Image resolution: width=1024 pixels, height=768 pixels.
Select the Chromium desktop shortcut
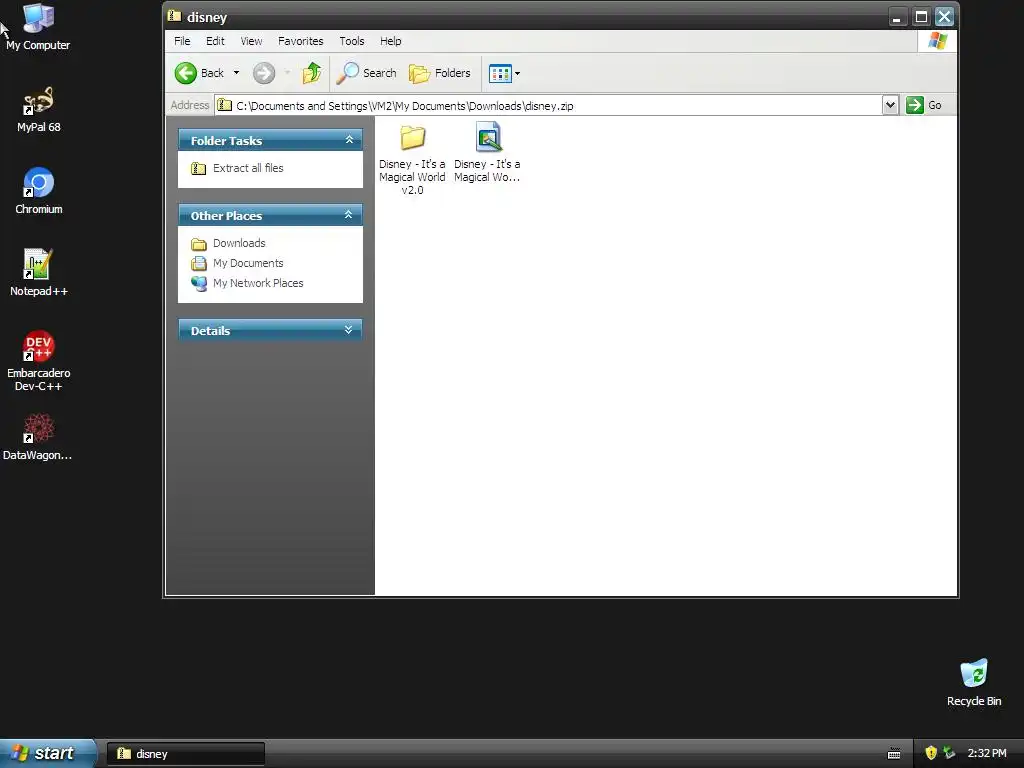tap(39, 191)
